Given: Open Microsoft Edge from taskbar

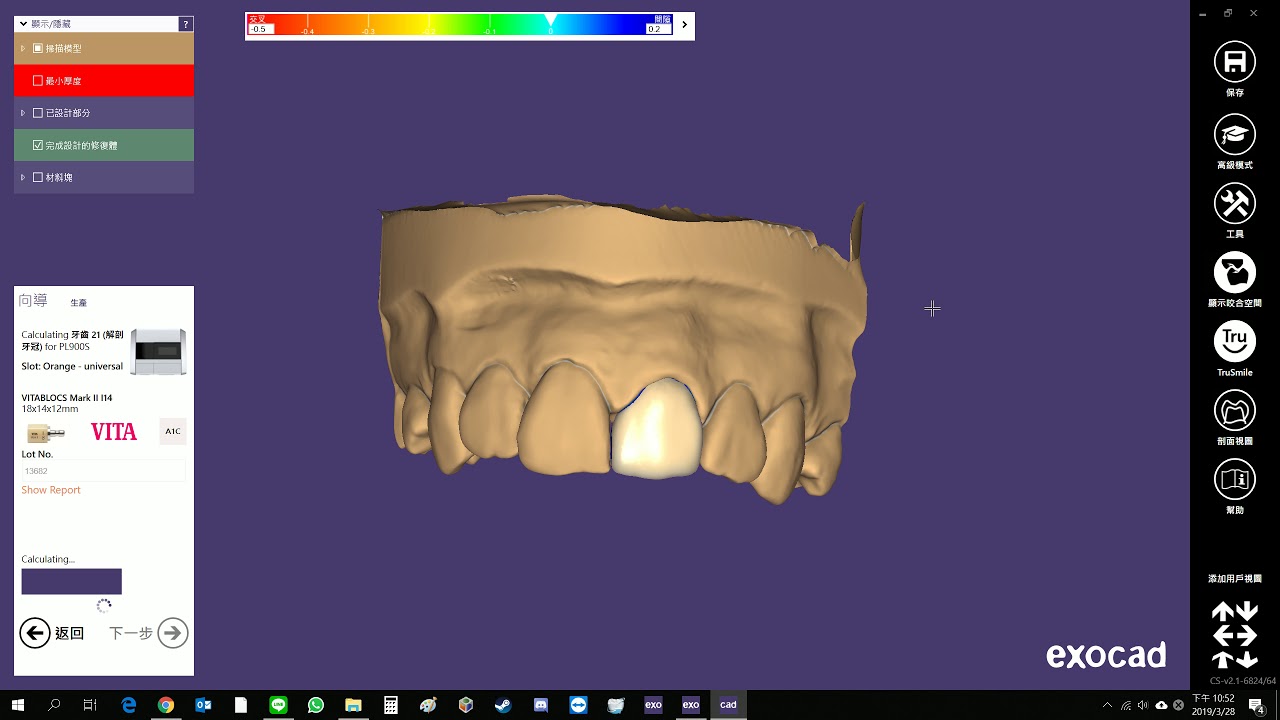Looking at the screenshot, I should [129, 705].
